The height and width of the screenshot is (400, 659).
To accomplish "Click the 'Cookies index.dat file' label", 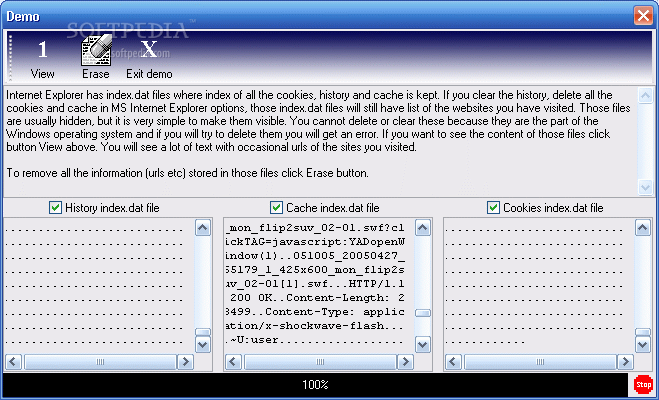I will point(553,208).
